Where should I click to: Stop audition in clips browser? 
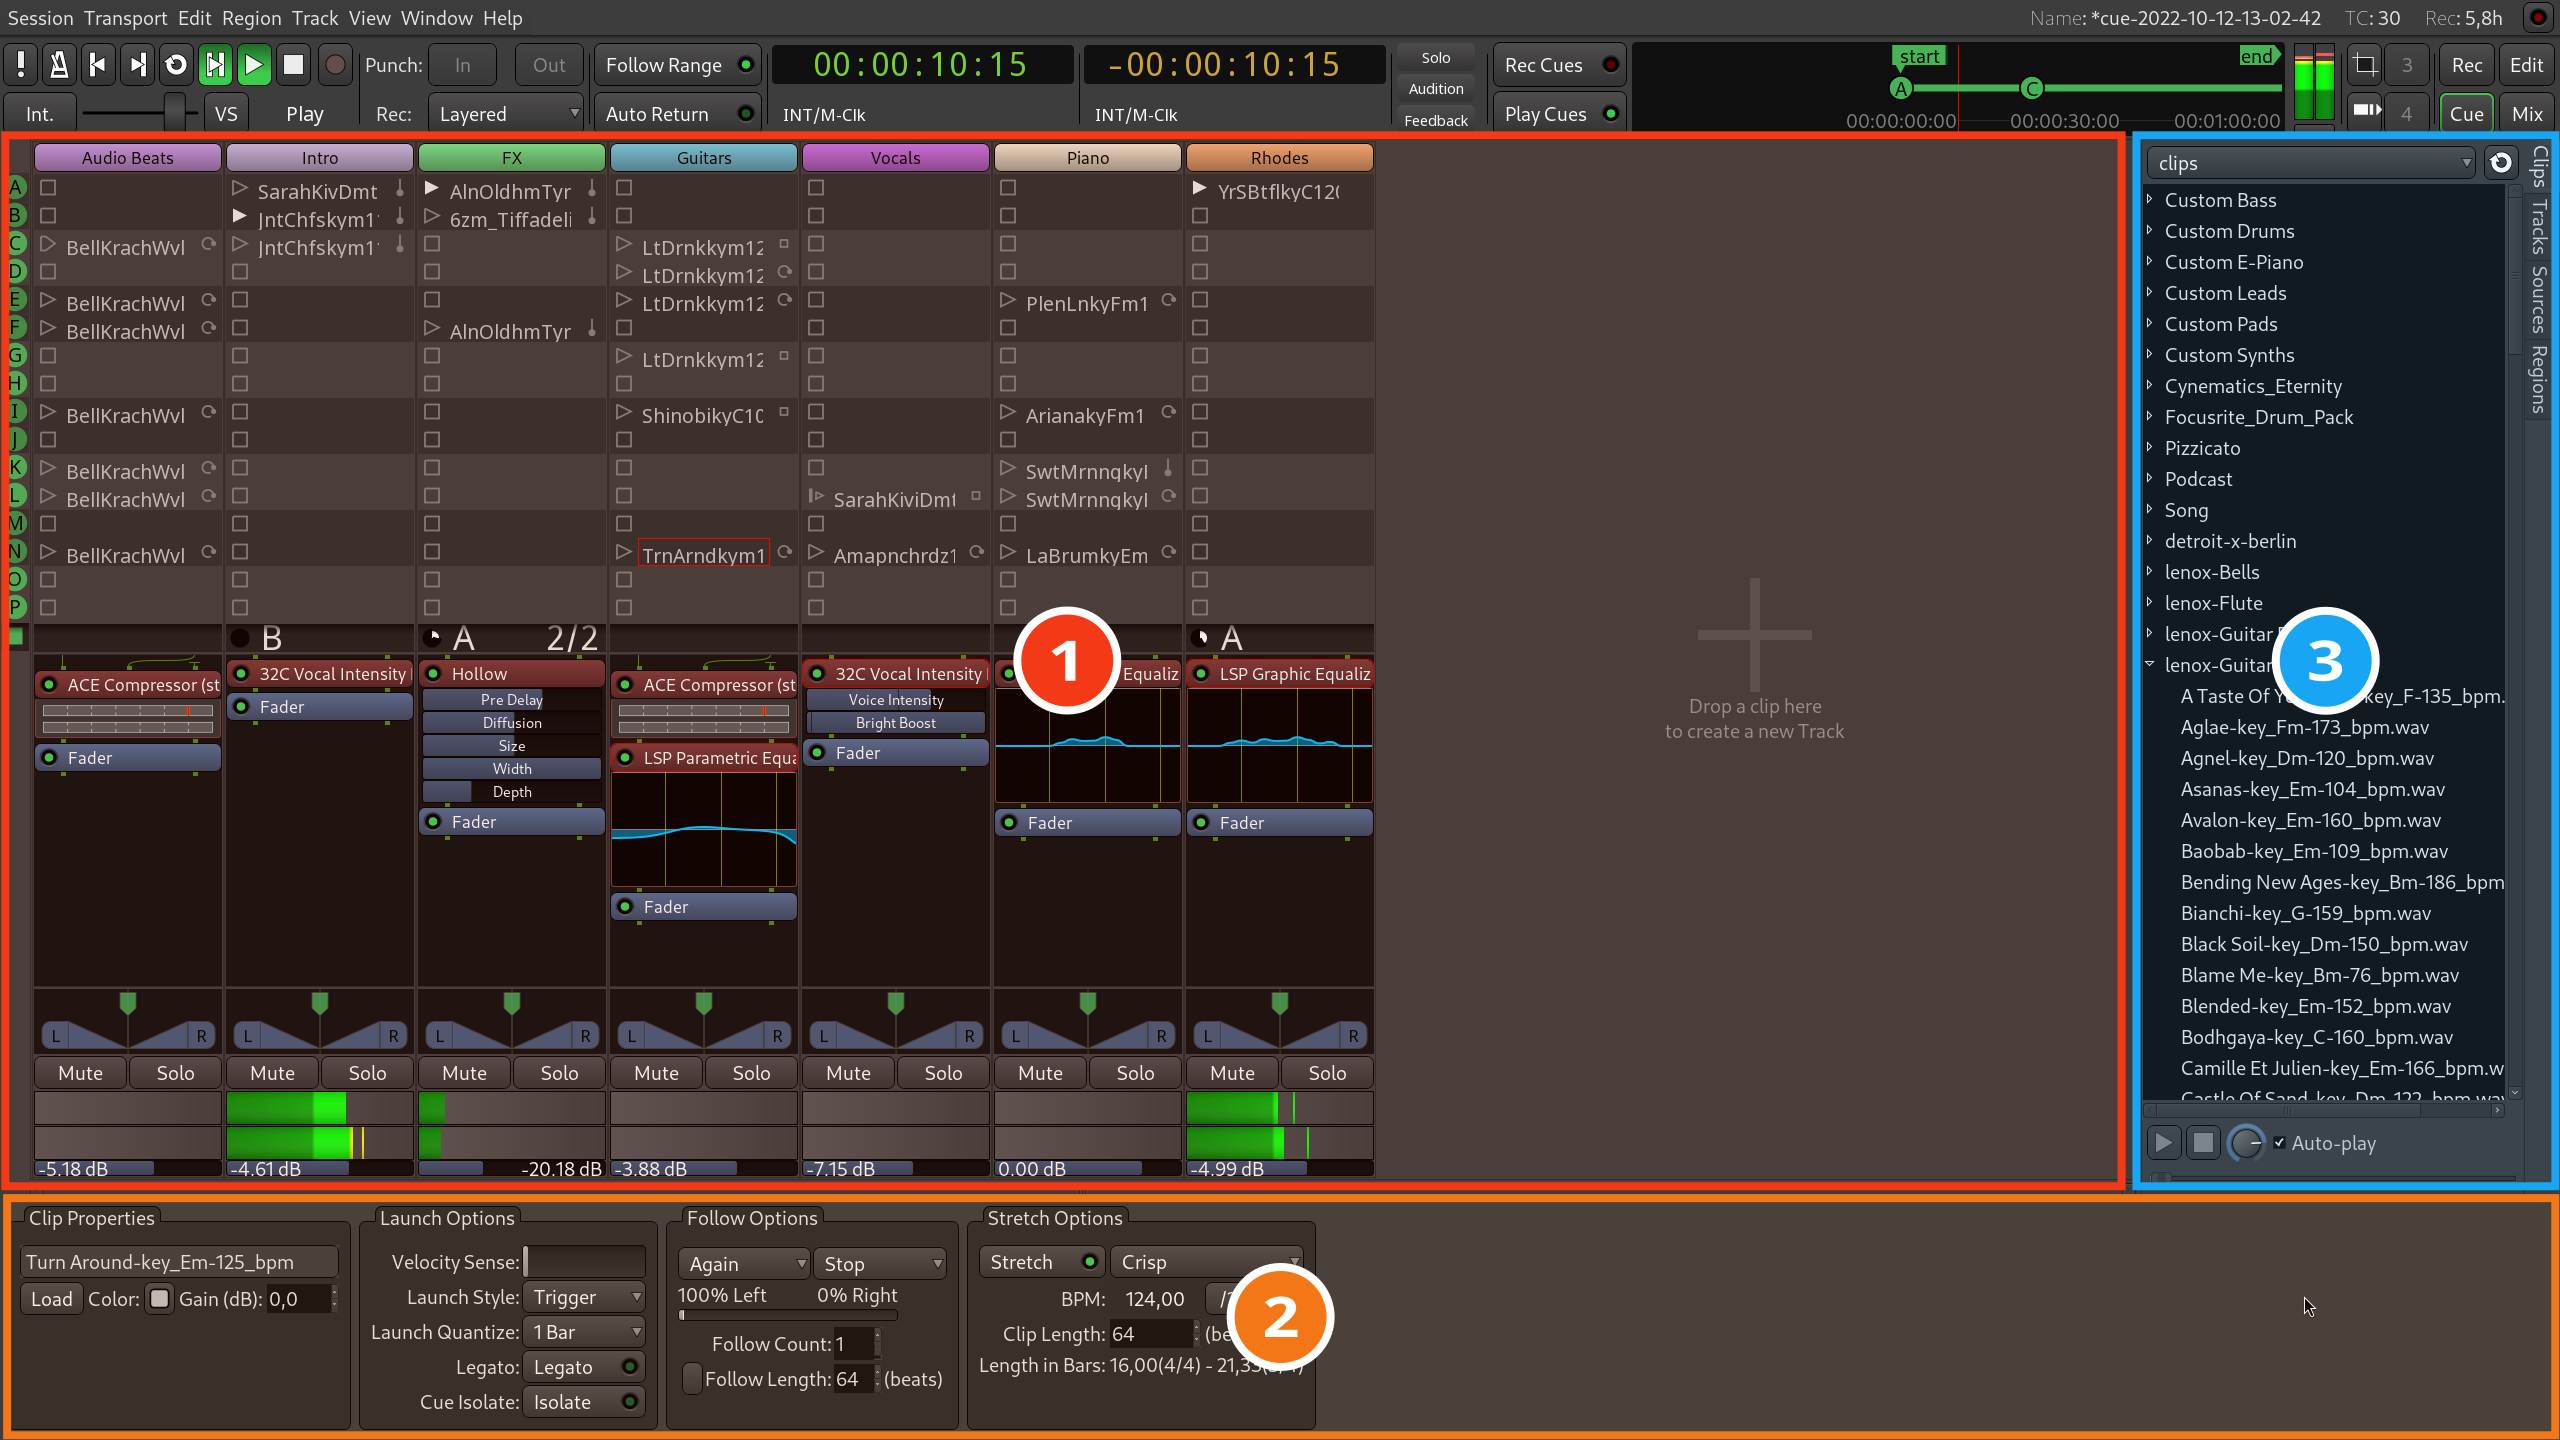click(2203, 1143)
